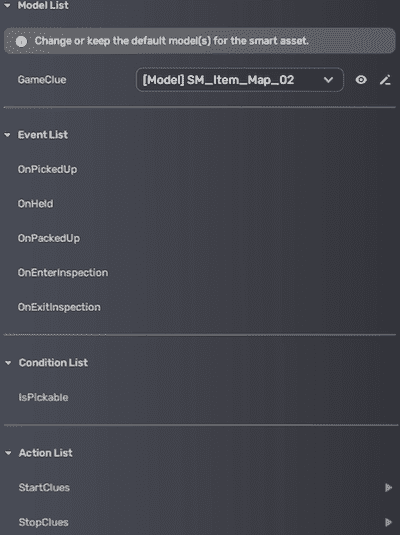Click the StopClues action label
Viewport: 400px width, 535px height.
click(43, 522)
